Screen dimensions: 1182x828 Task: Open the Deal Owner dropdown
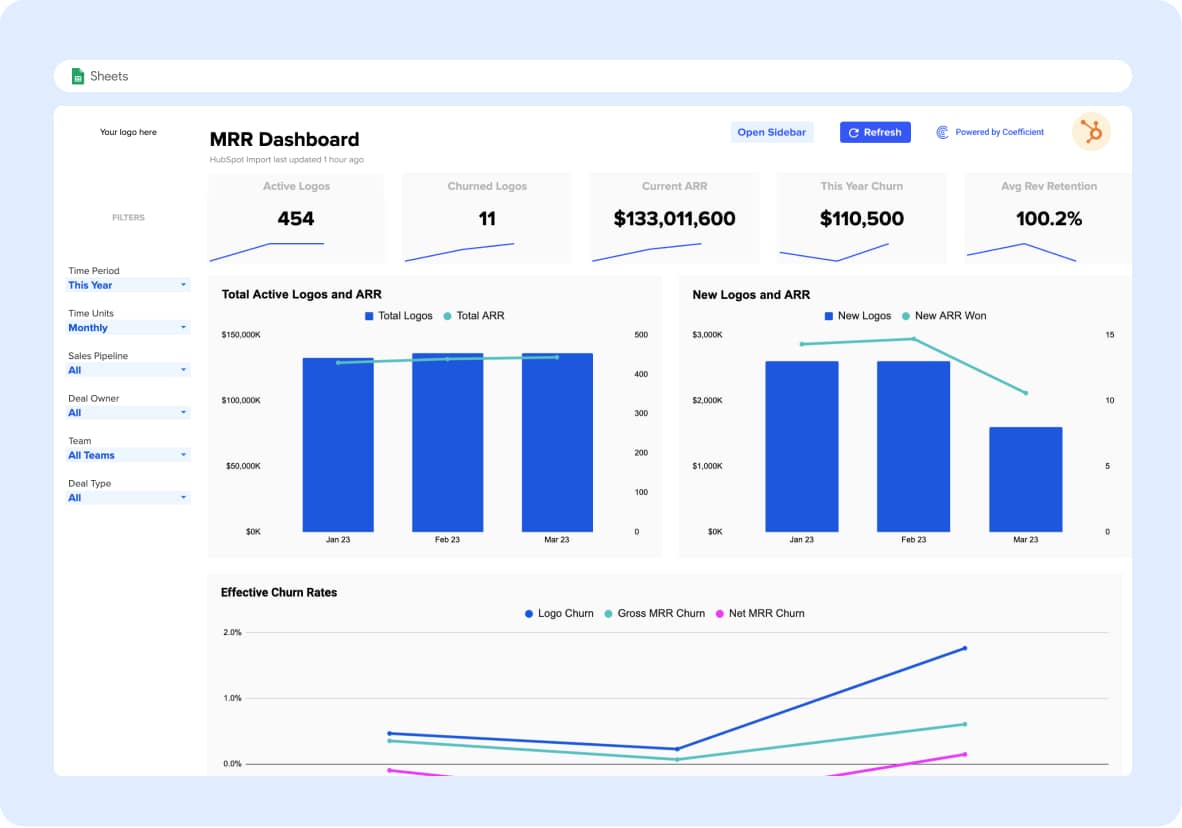128,413
